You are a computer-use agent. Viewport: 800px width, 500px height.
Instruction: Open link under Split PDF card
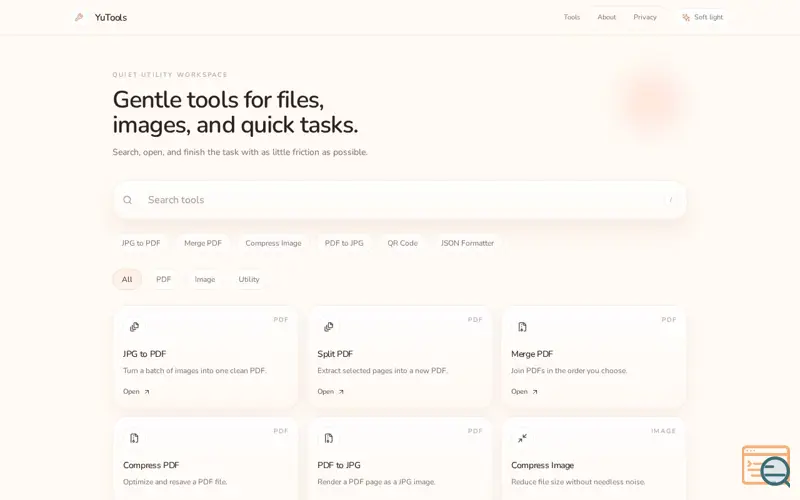coord(331,392)
